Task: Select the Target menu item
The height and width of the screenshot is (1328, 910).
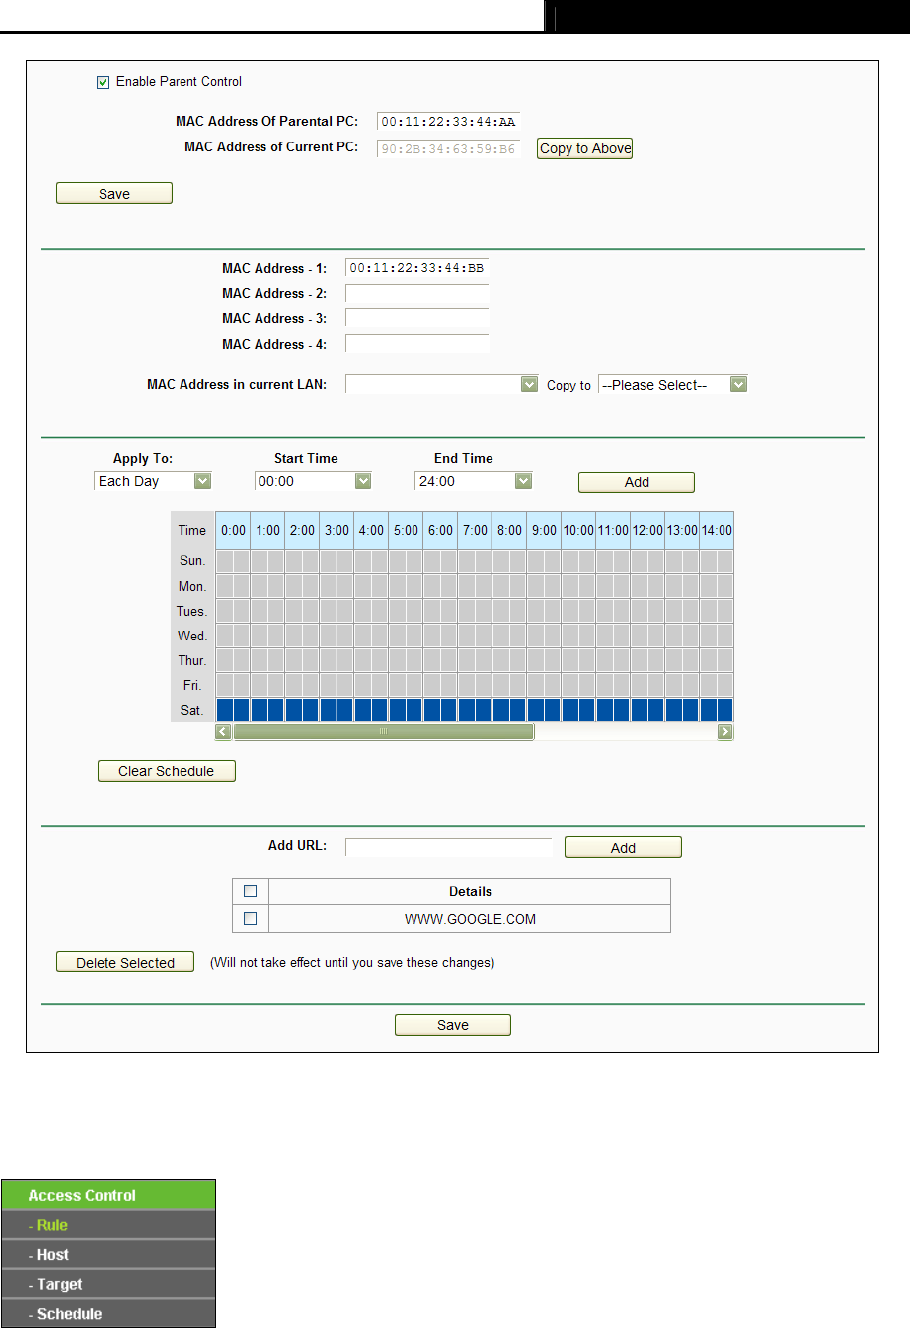Action: point(60,1284)
